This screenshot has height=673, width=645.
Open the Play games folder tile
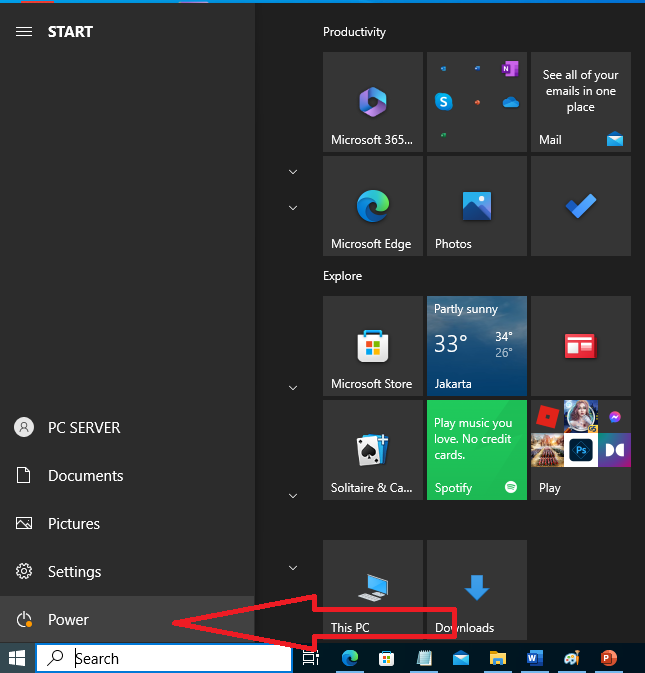(x=581, y=450)
